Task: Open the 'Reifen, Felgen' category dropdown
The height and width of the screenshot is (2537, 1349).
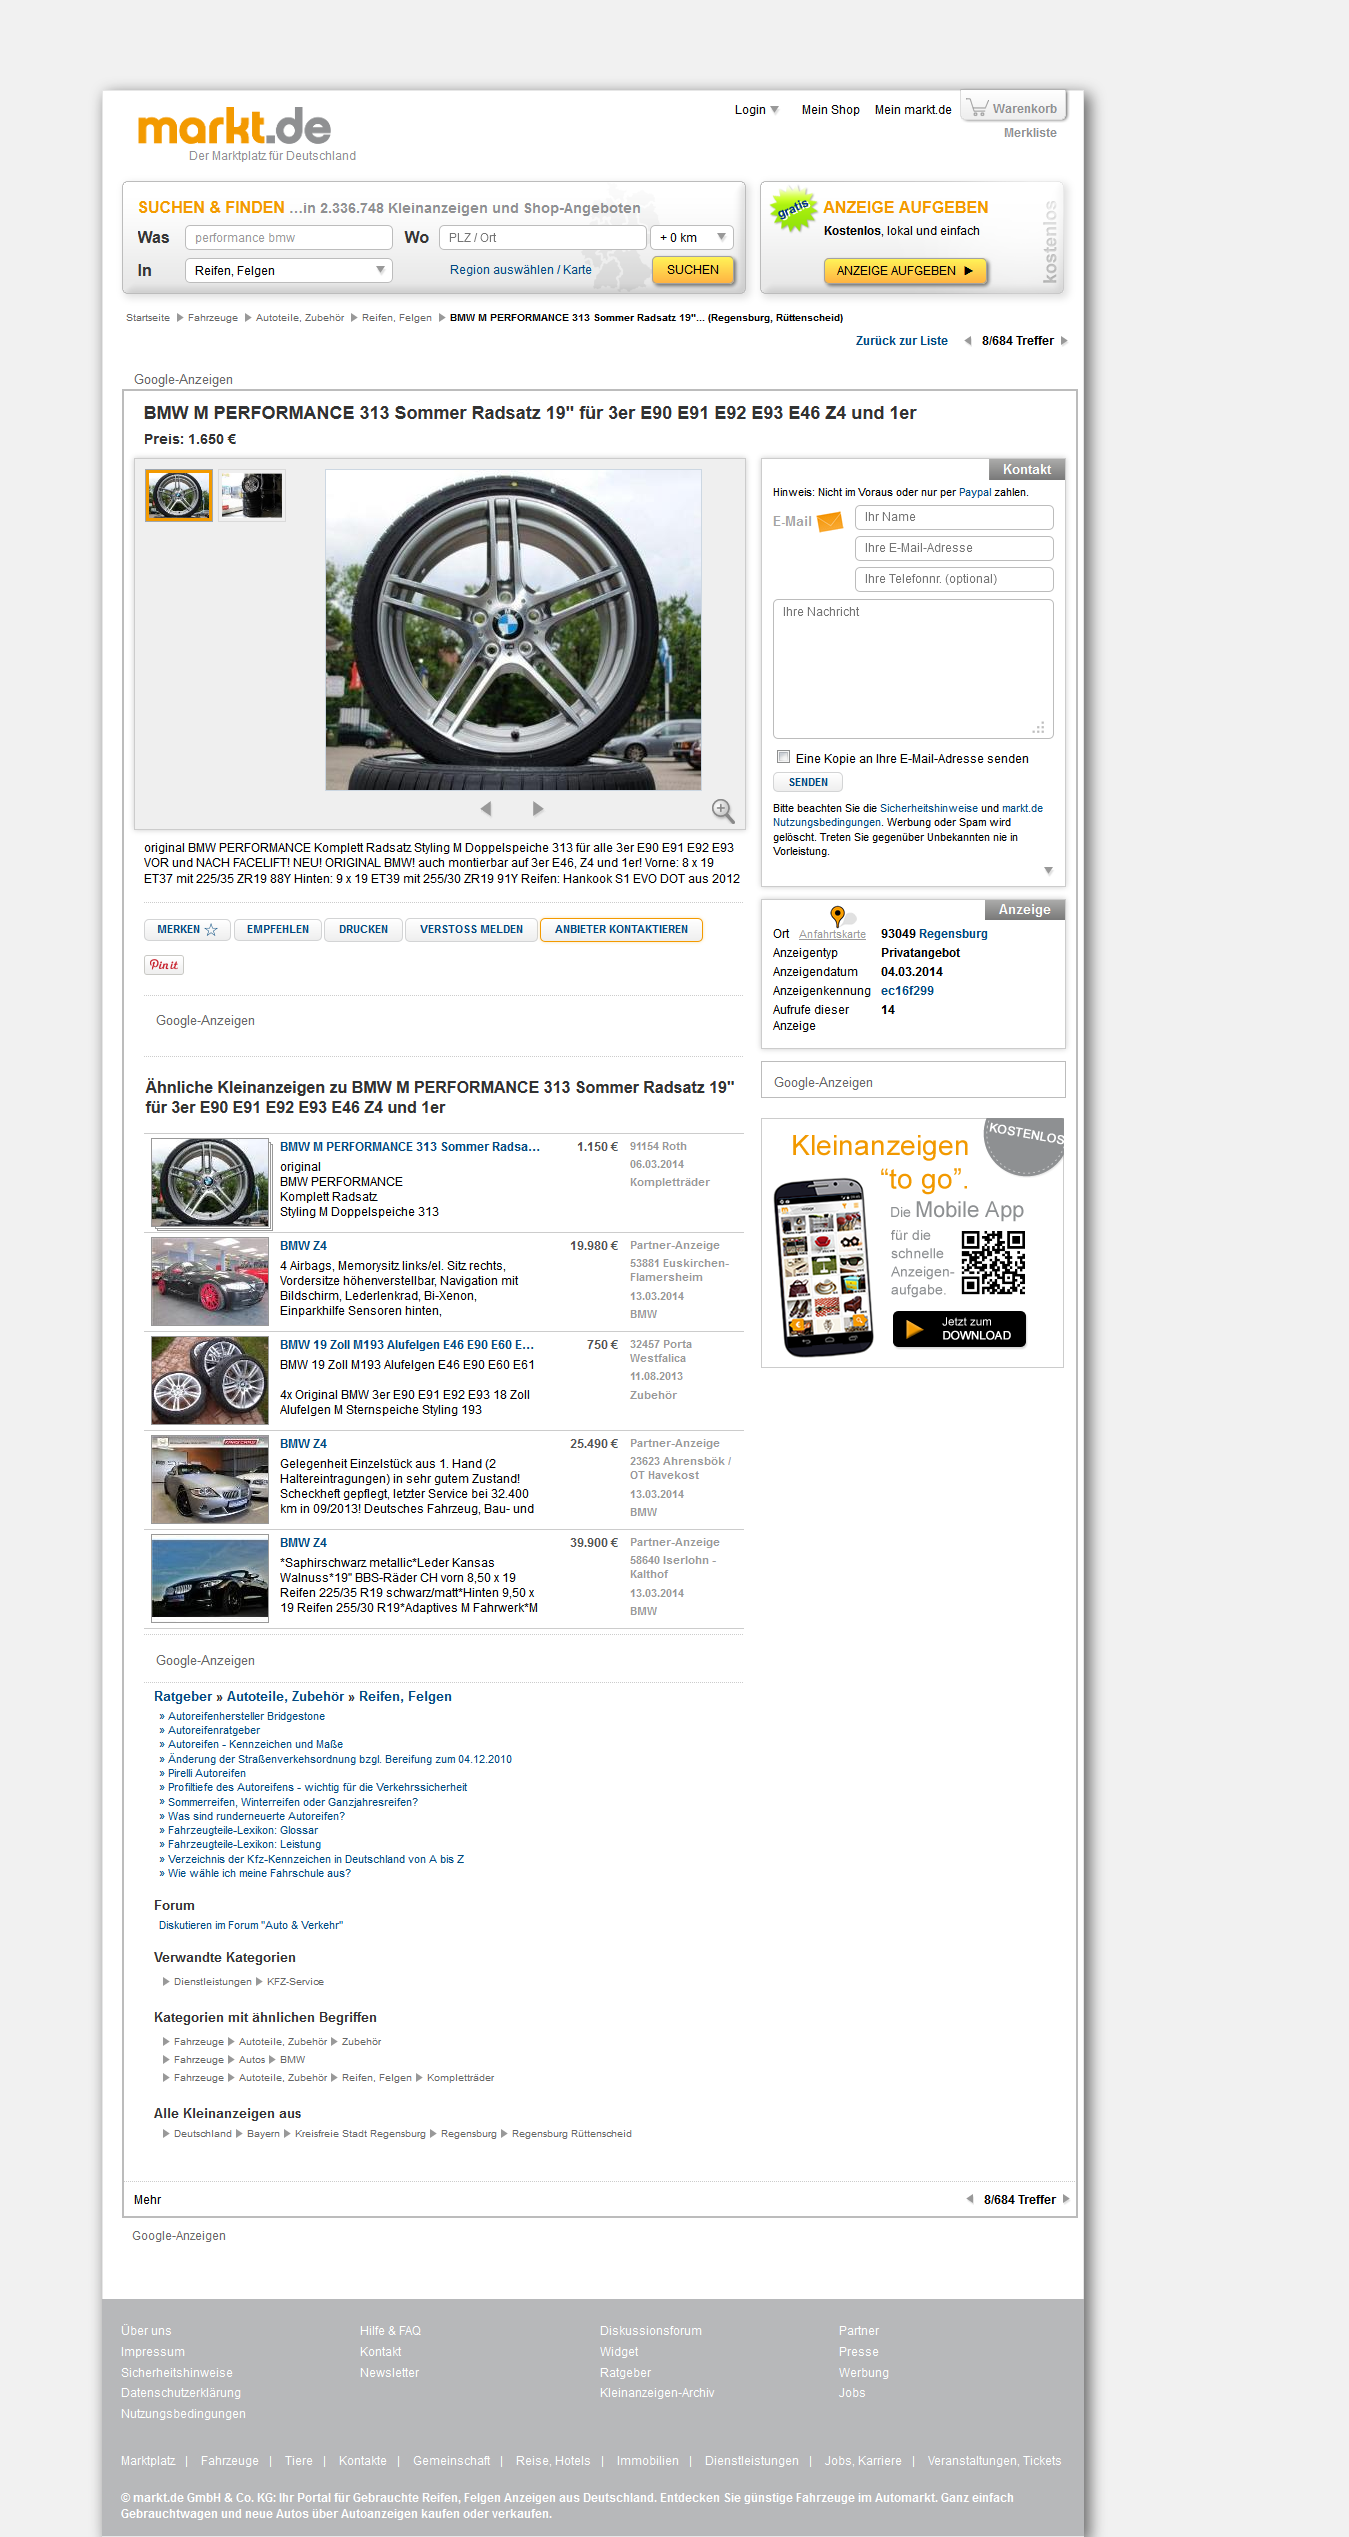Action: click(x=289, y=271)
